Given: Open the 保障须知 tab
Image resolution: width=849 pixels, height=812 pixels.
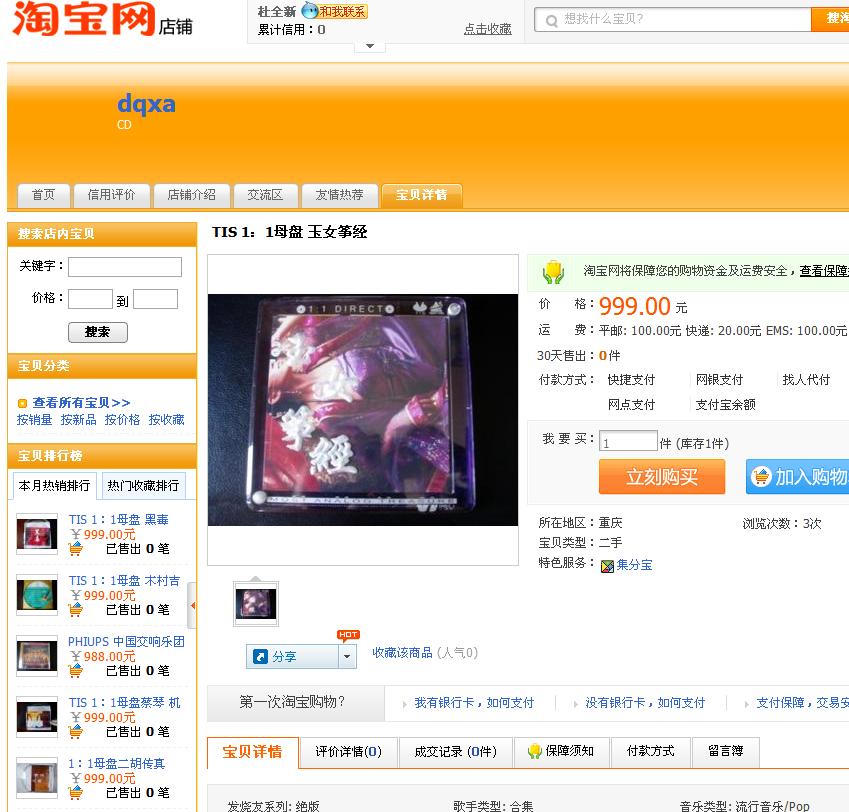Looking at the screenshot, I should (561, 752).
